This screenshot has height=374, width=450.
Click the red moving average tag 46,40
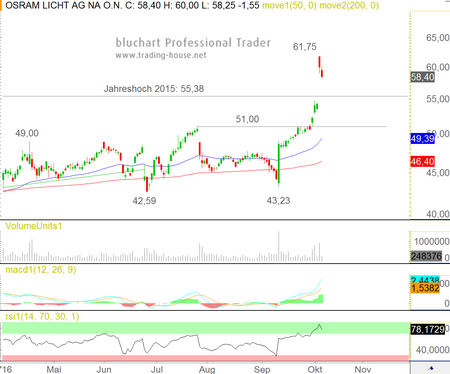point(422,162)
